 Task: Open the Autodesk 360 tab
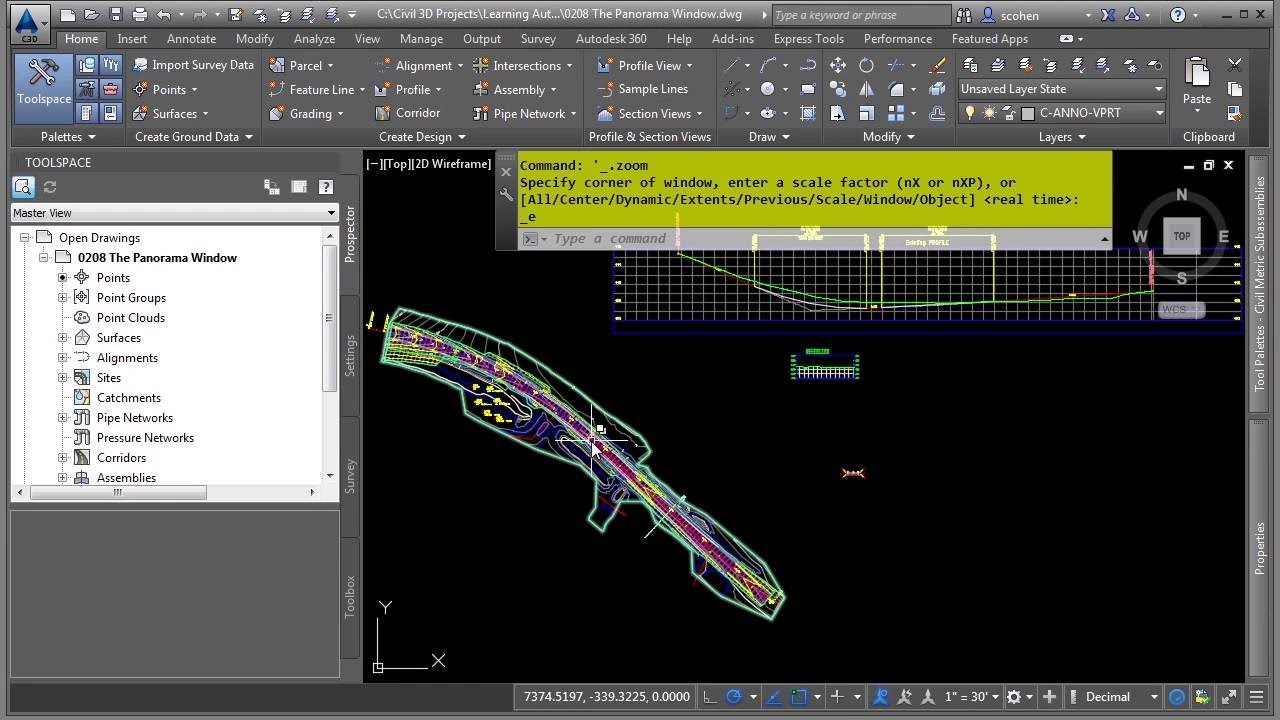[x=611, y=38]
